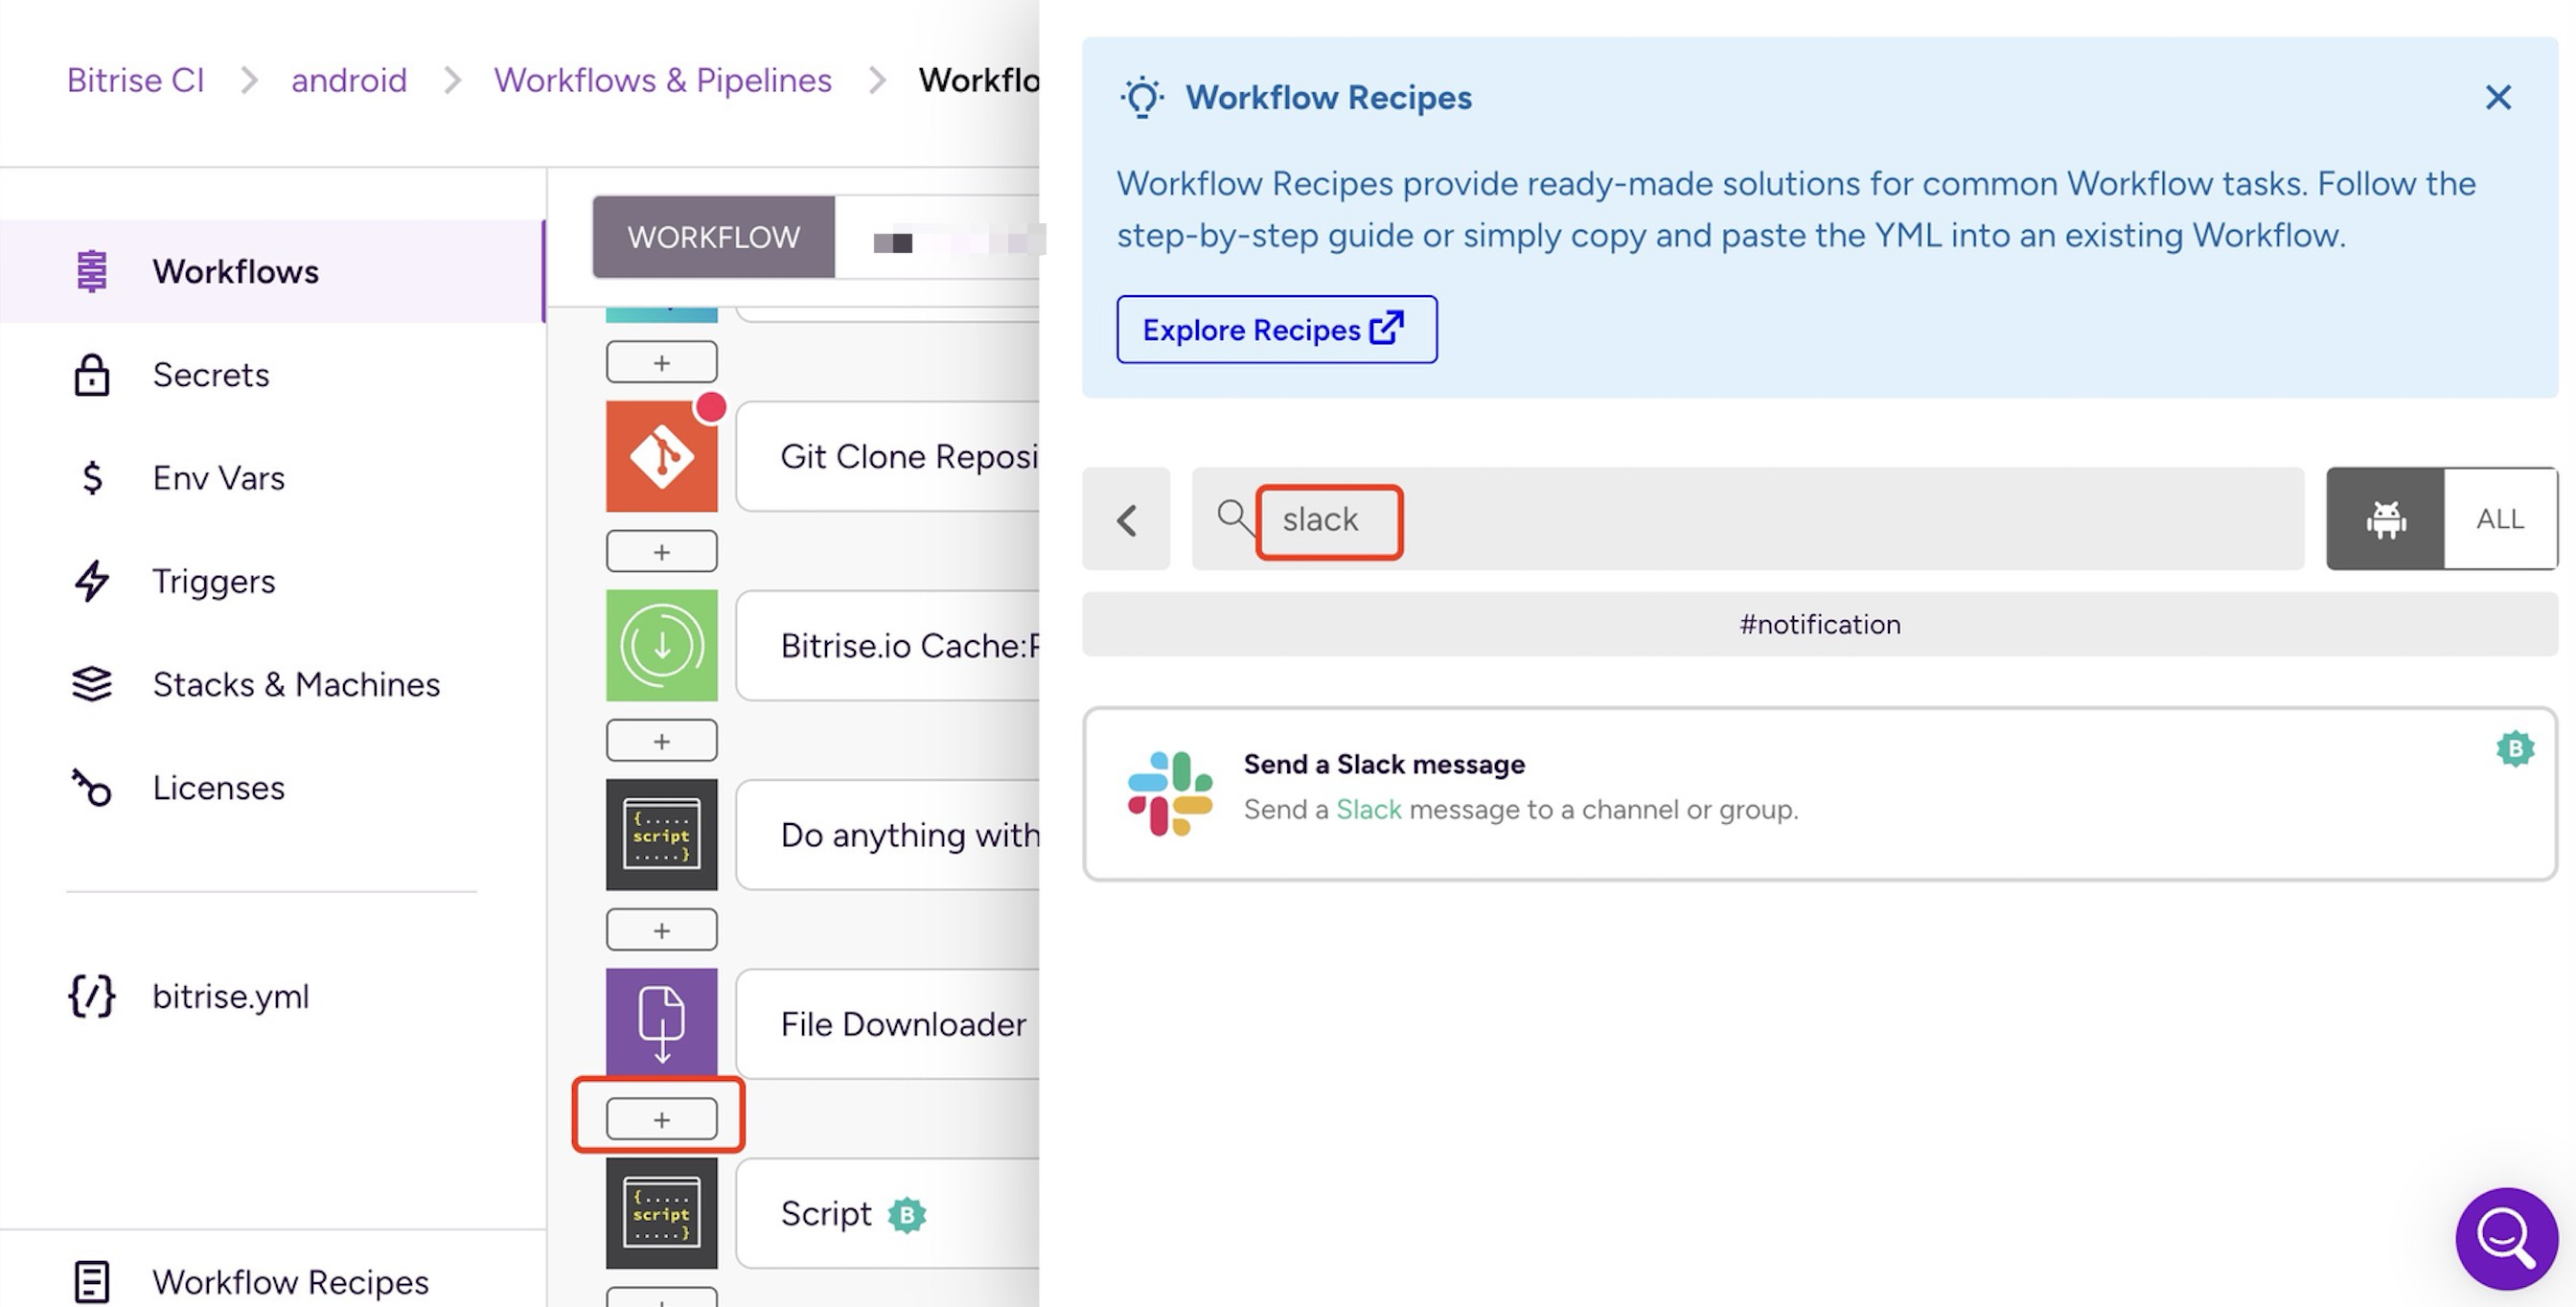Filter steps by Android platform
The height and width of the screenshot is (1307, 2576).
coord(2385,519)
